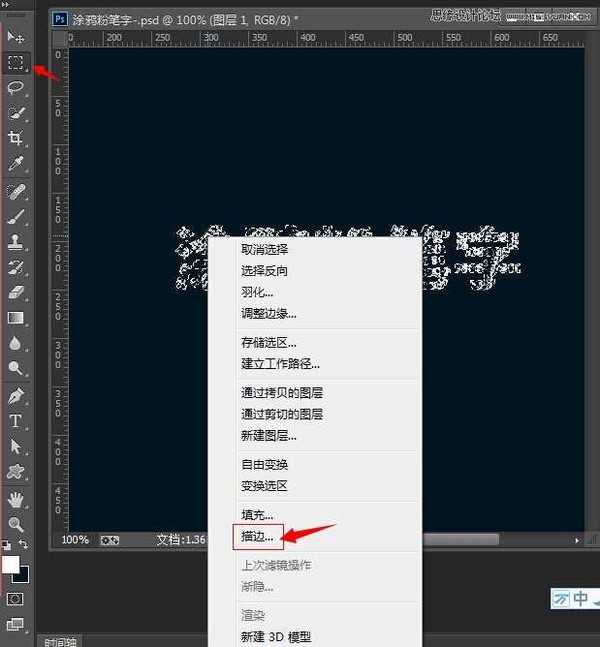Viewport: 600px width, 647px height.
Task: Click disabled 上次滤镜操作 menu entry
Action: coord(276,565)
